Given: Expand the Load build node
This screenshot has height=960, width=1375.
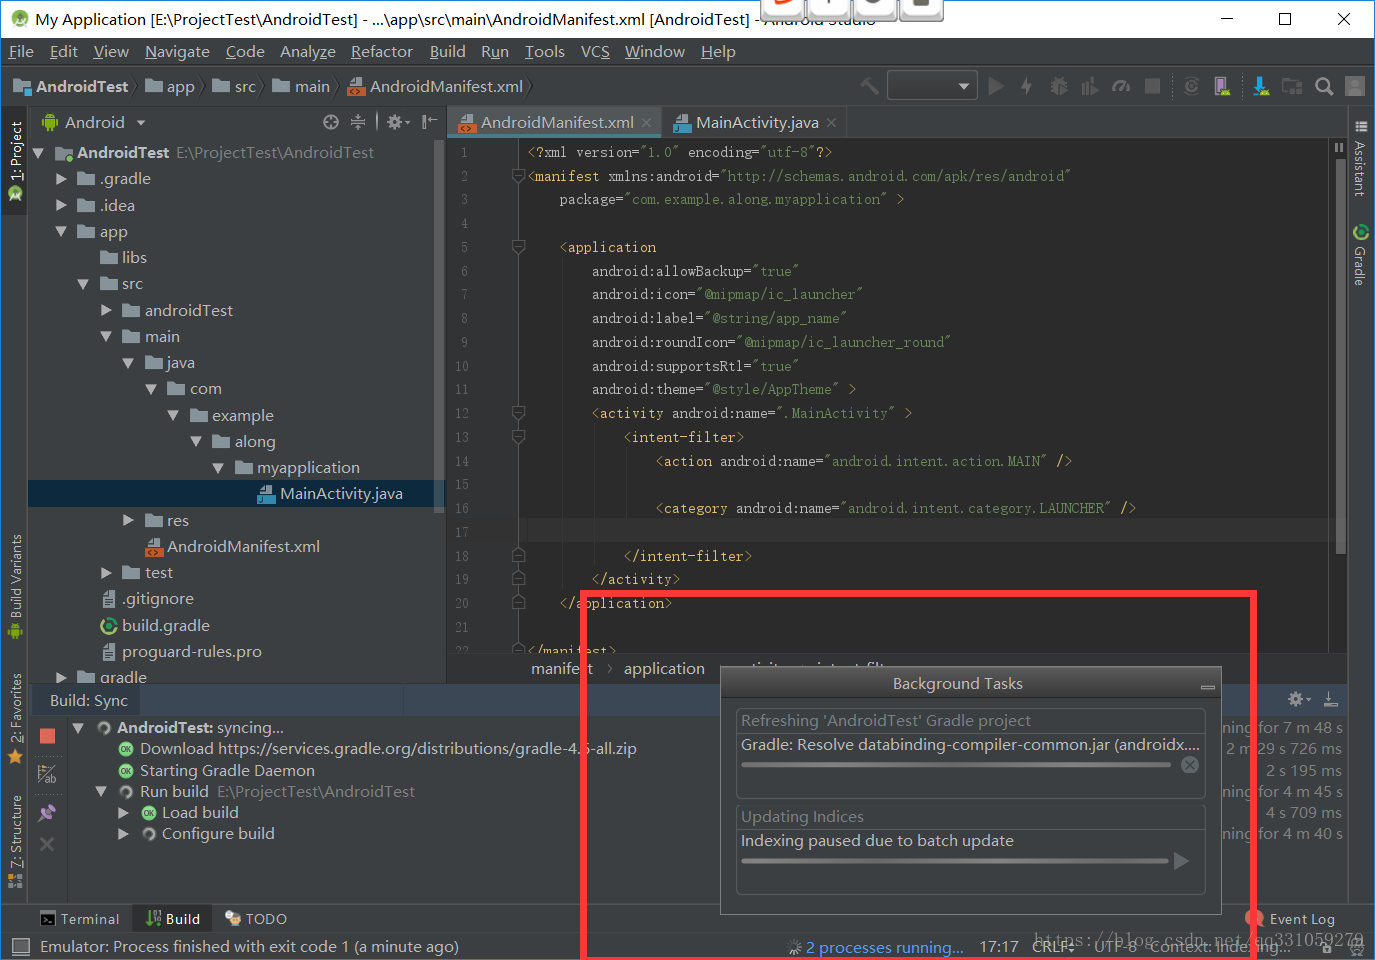Looking at the screenshot, I should click(123, 813).
